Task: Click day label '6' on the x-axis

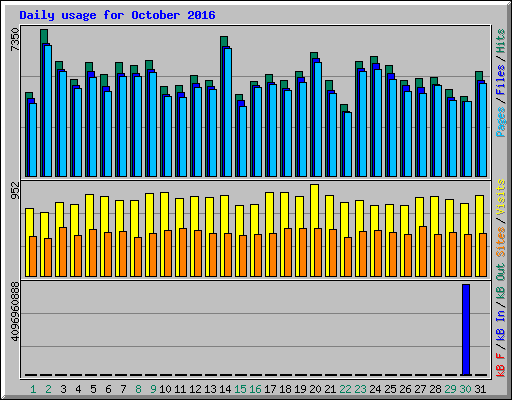Action: (108, 389)
